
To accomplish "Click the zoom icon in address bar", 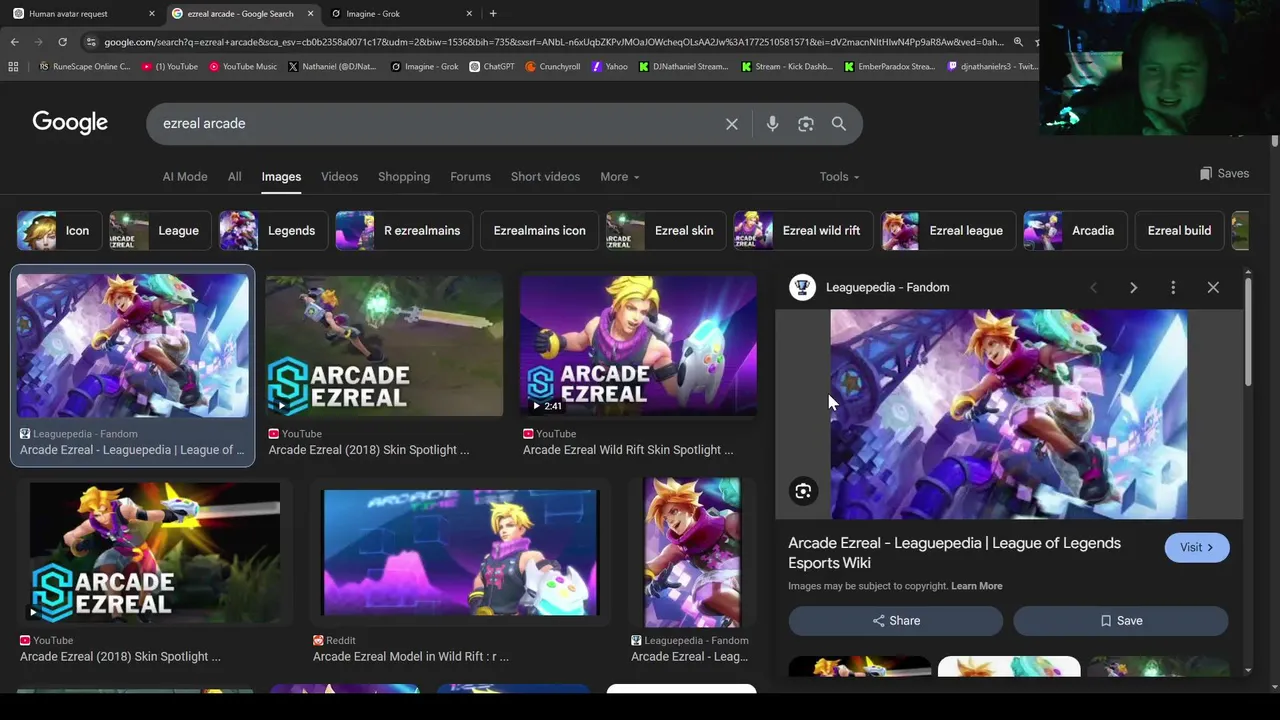I will (x=1018, y=42).
